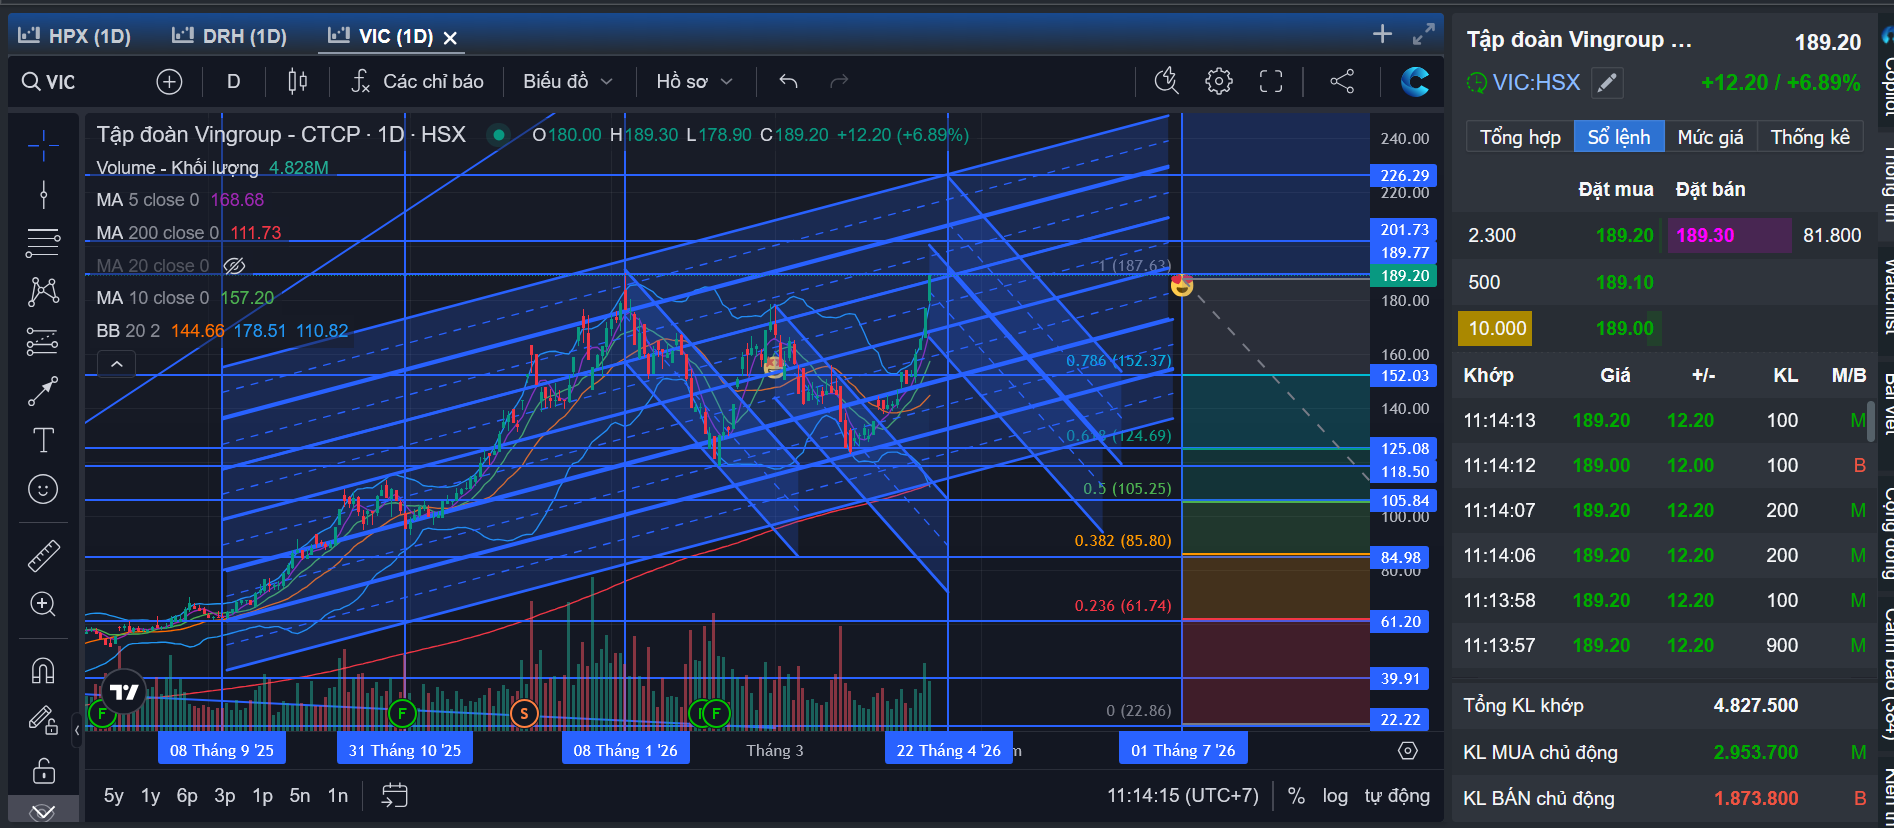The width and height of the screenshot is (1894, 828).
Task: Set chart range to 6p
Action: click(187, 796)
